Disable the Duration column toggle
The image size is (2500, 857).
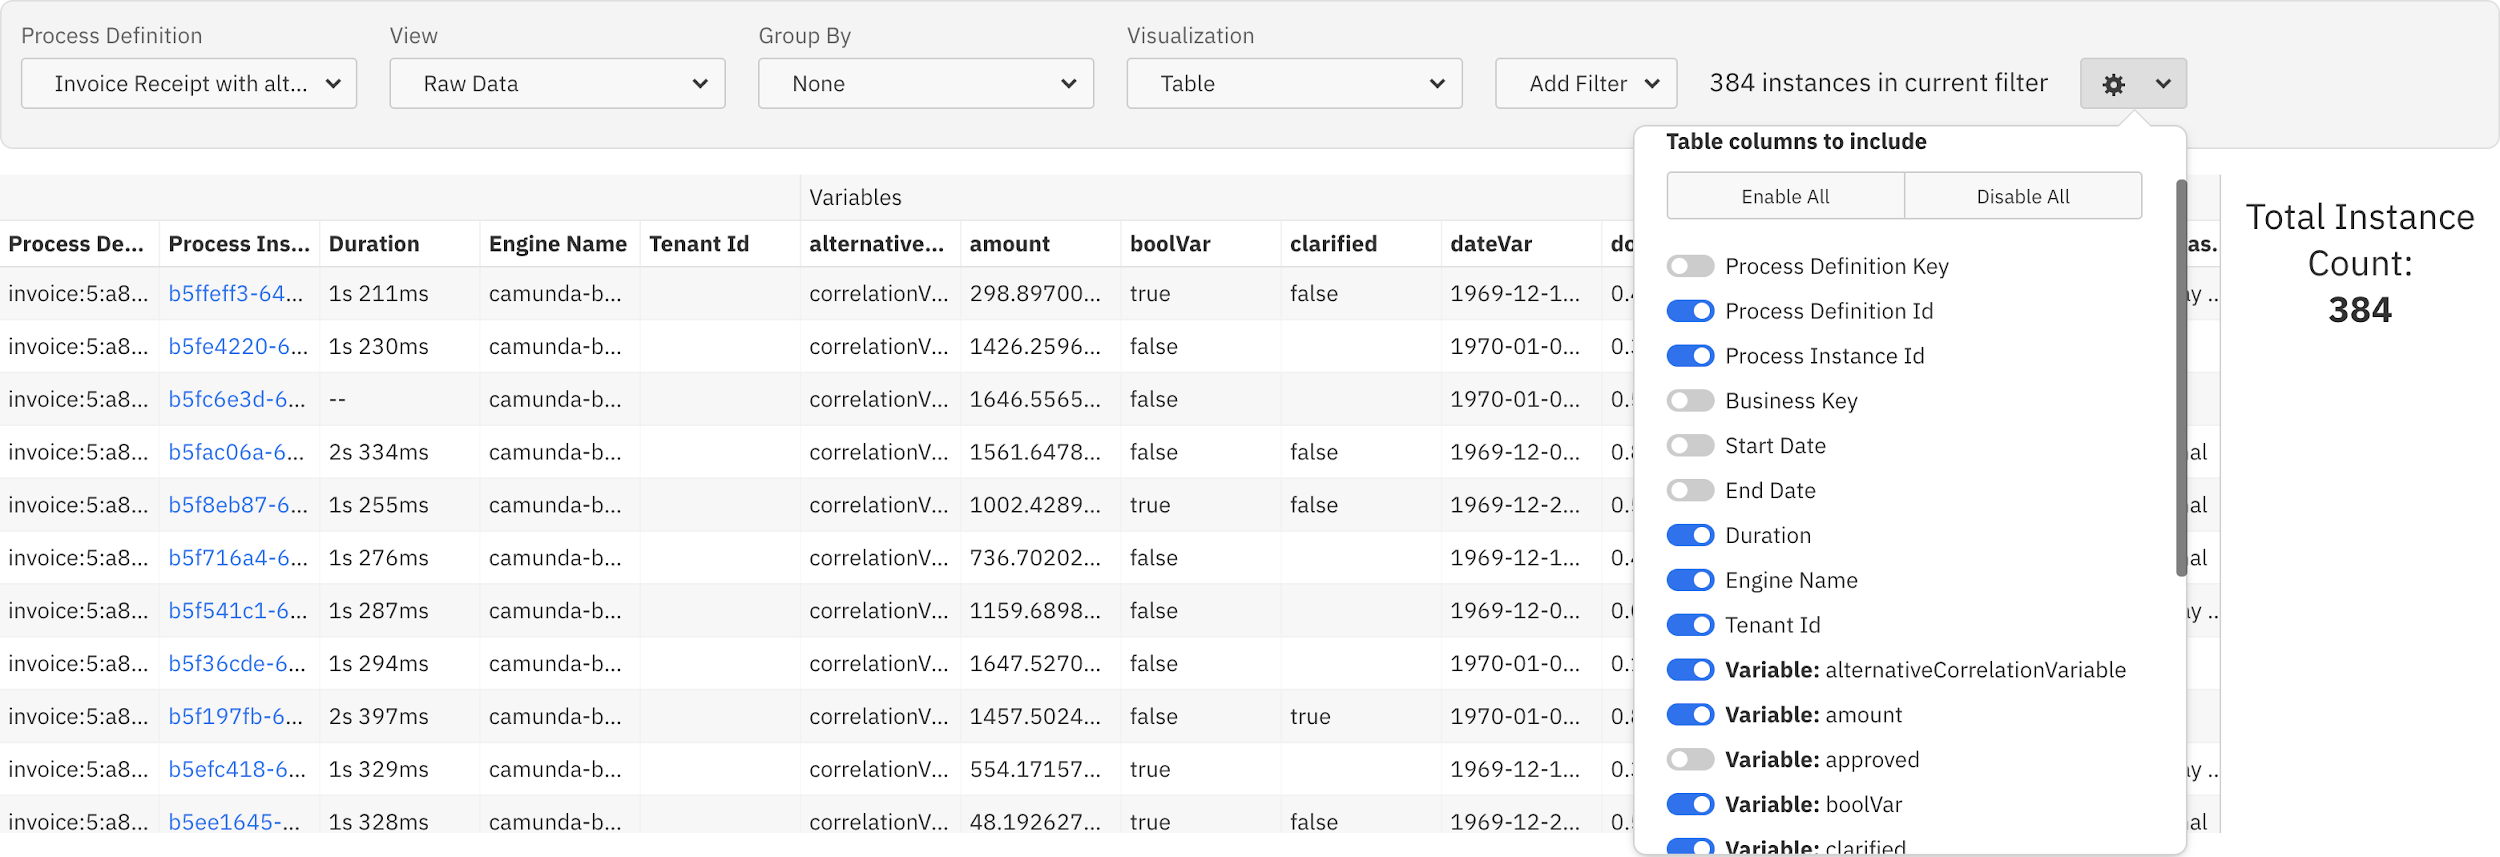[1690, 536]
